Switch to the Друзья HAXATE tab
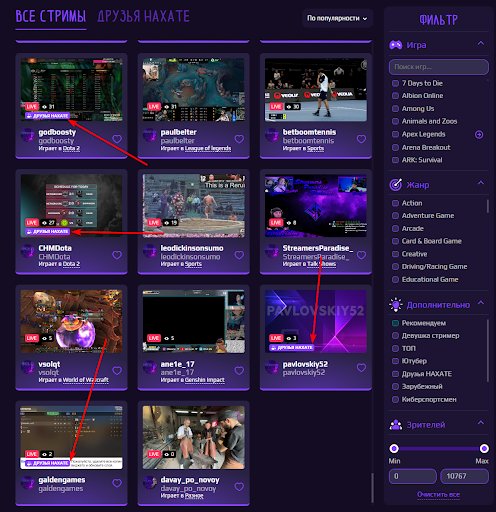Image resolution: width=496 pixels, height=512 pixels. (x=143, y=16)
